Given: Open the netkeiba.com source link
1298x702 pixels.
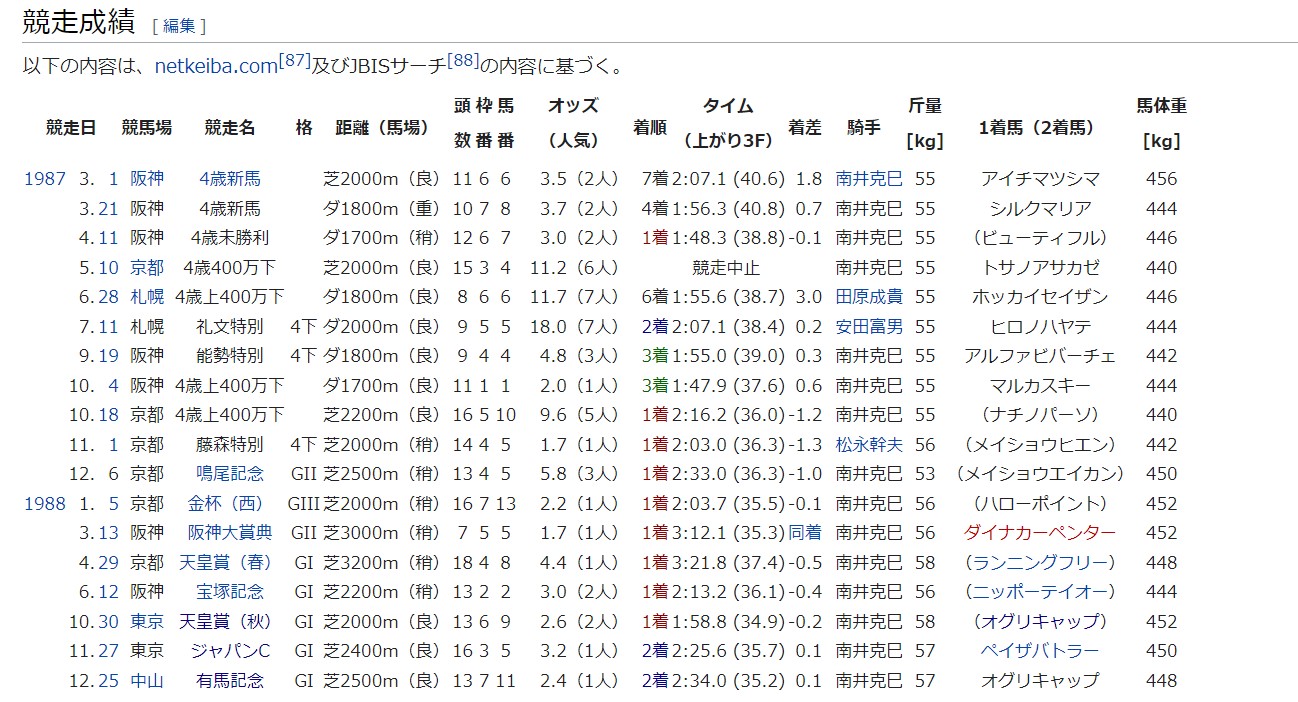Looking at the screenshot, I should [215, 67].
